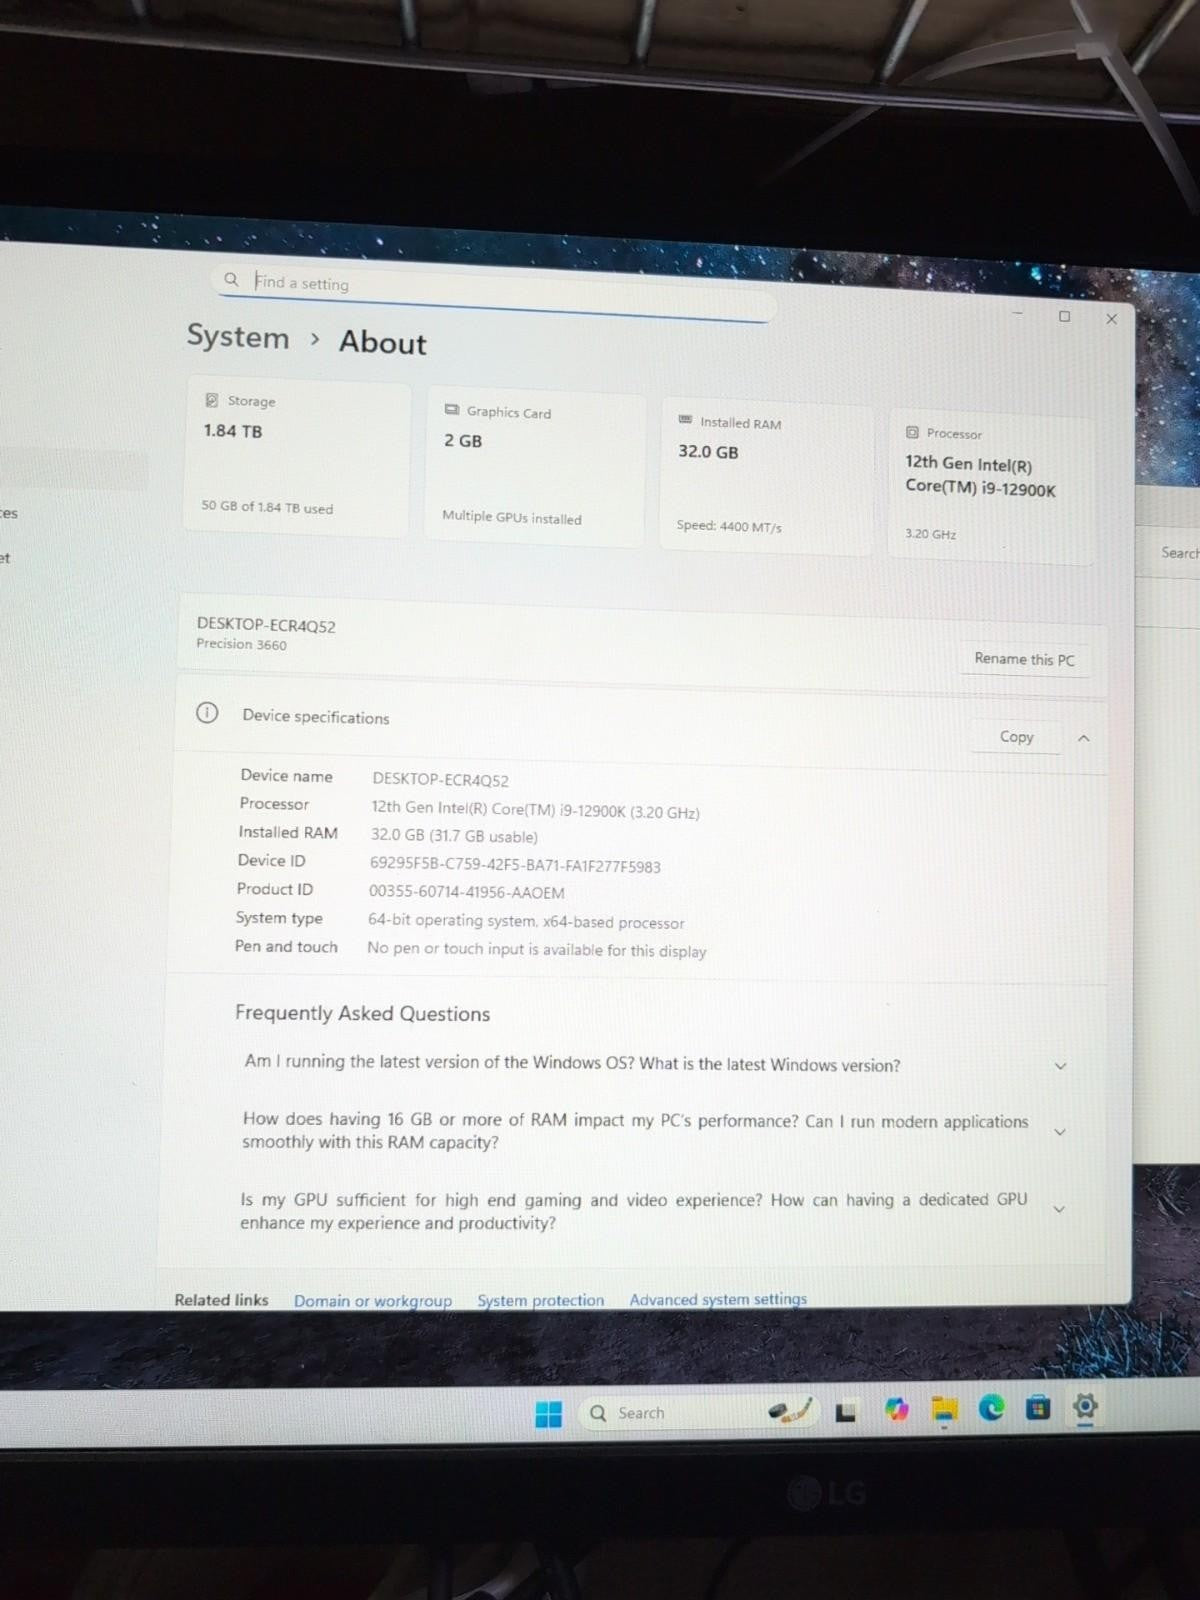Launch Microsoft Edge from taskbar
The height and width of the screenshot is (1600, 1200).
click(x=991, y=1408)
